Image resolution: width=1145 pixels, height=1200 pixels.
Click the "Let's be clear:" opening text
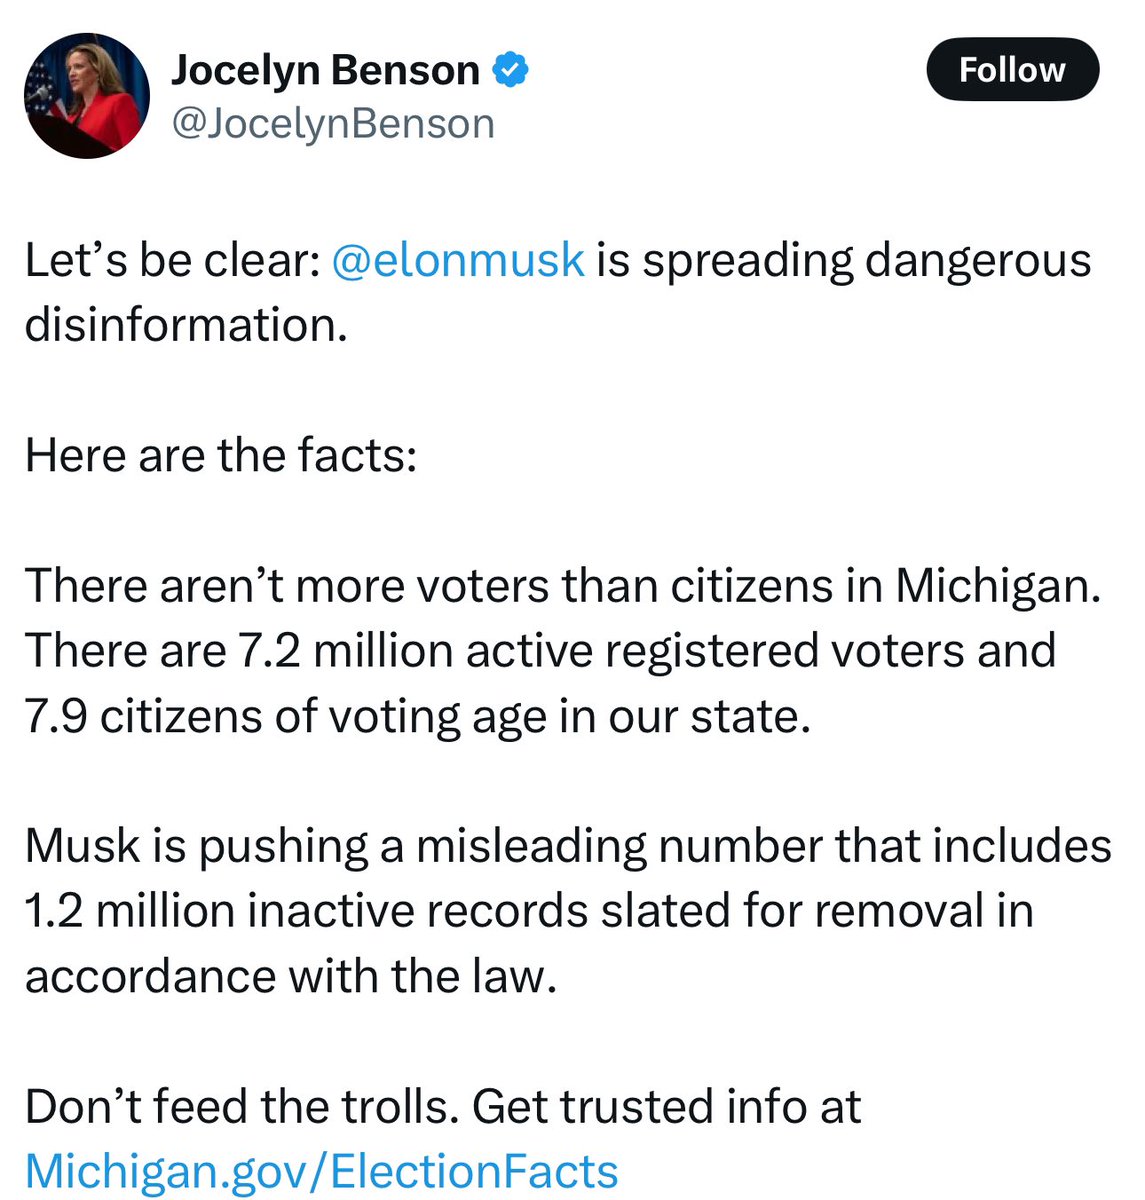172,260
